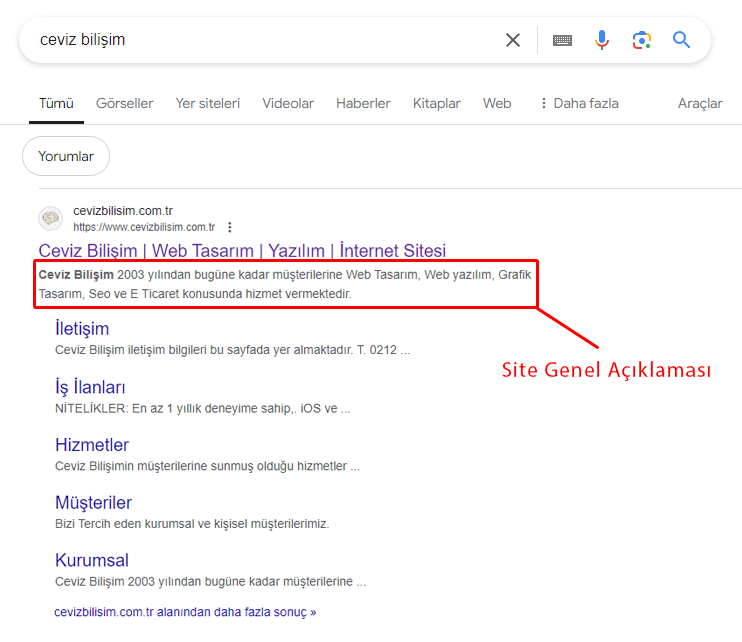Select the Tümü tab
The image size is (742, 642).
[x=56, y=104]
